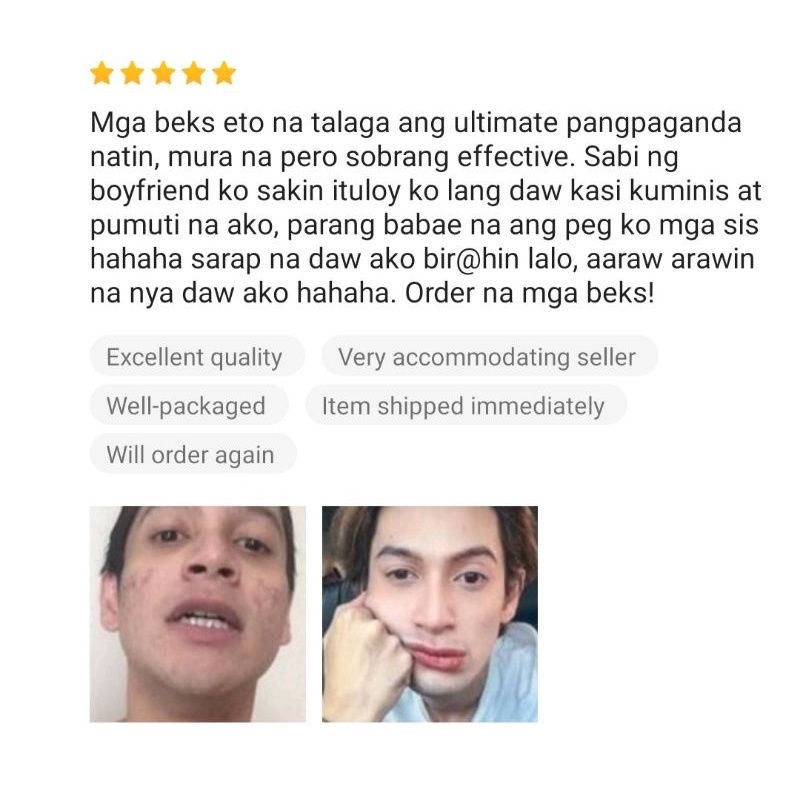Image resolution: width=800 pixels, height=800 pixels.
Task: Click the censored word 'bir@hin' in review
Action: 471,260
